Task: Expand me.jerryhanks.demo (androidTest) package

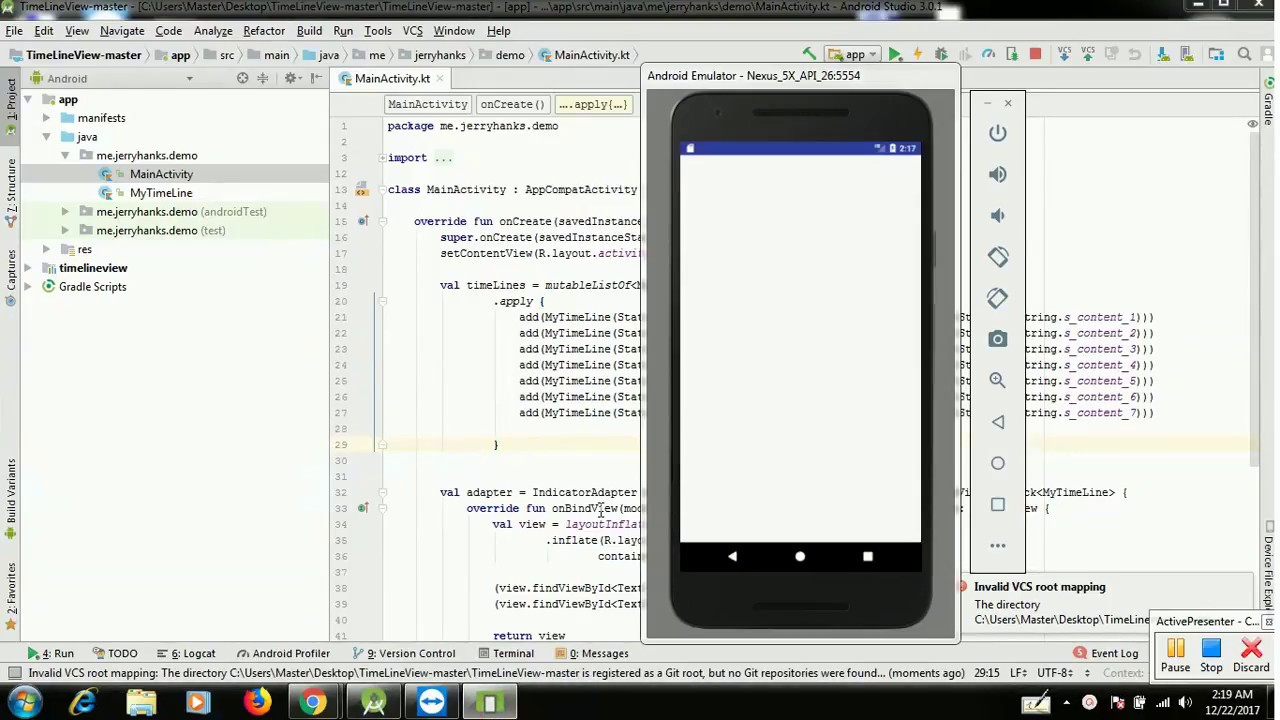Action: [65, 212]
